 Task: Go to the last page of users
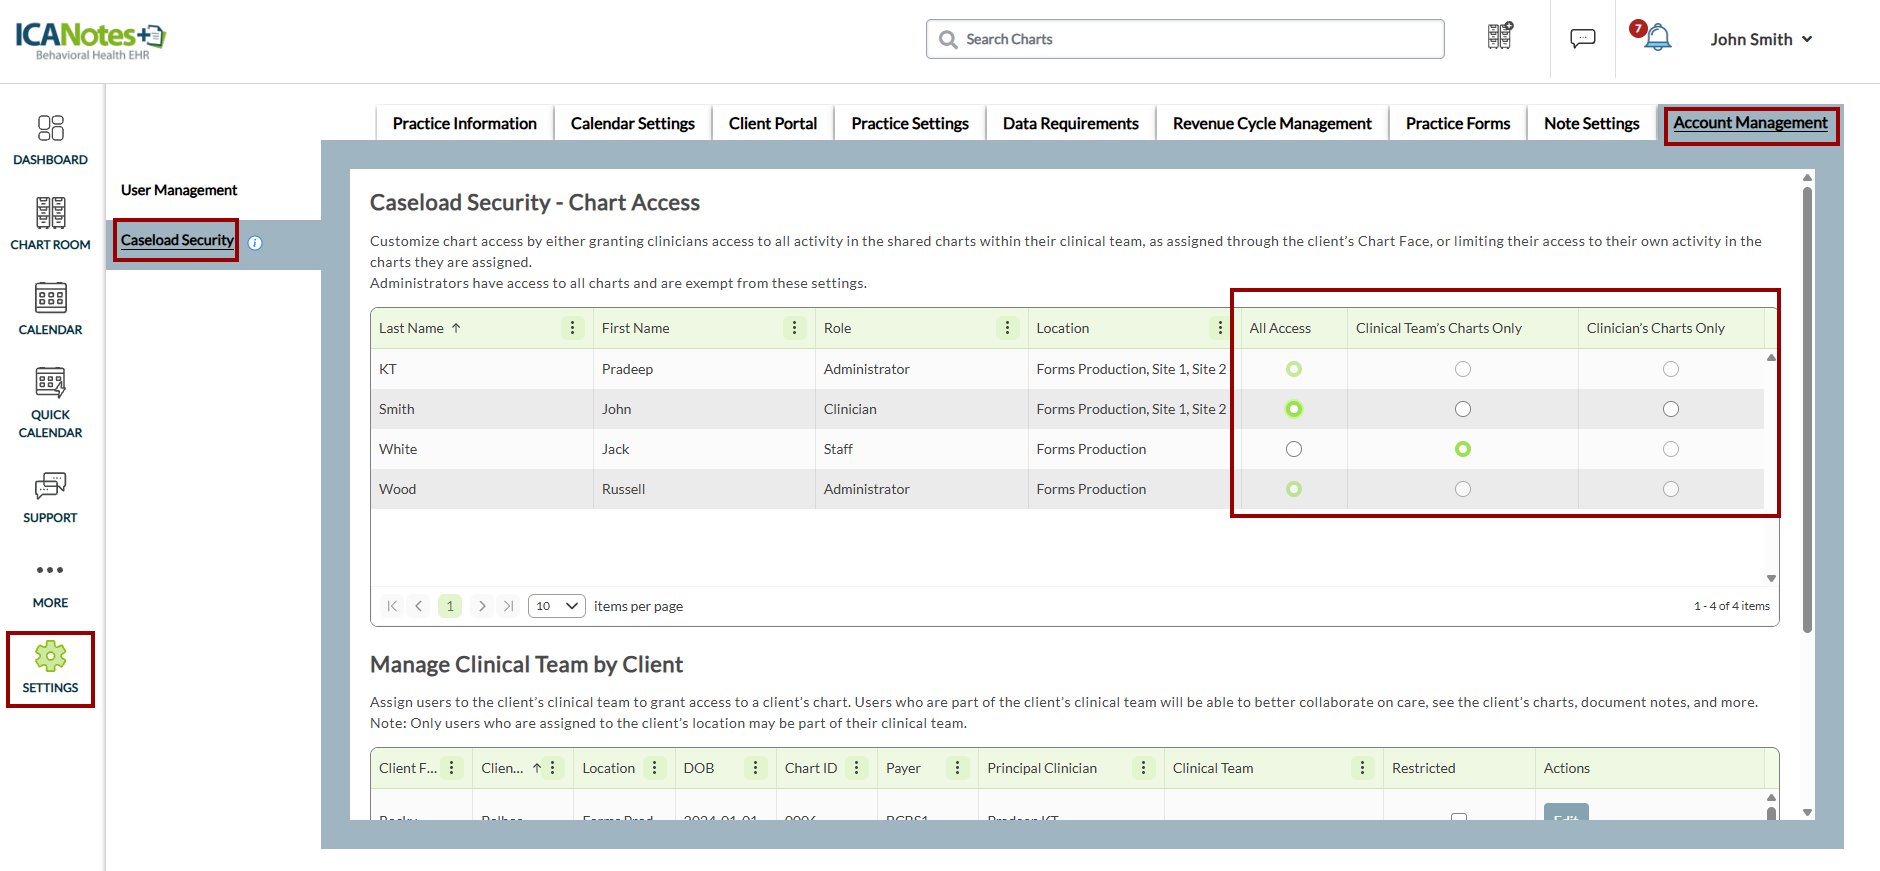(x=509, y=606)
